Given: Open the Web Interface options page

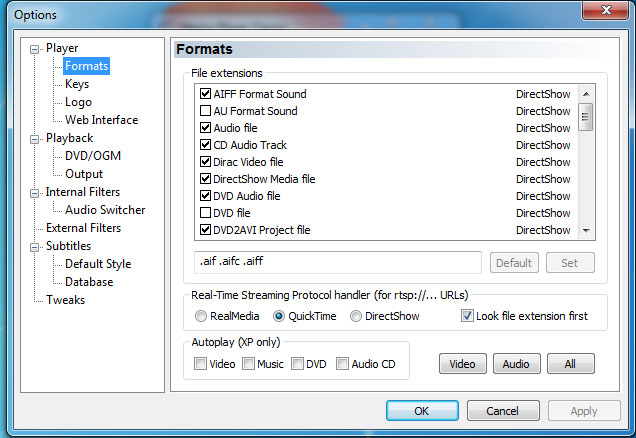Looking at the screenshot, I should (x=101, y=120).
